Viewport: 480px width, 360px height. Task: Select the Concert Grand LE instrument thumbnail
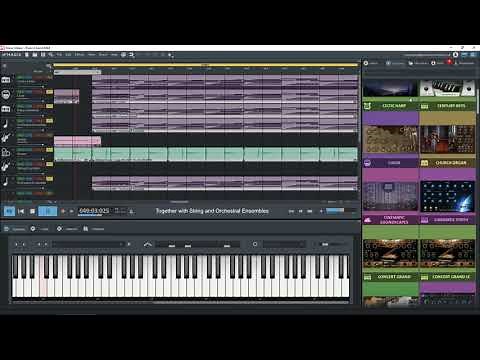(x=447, y=253)
